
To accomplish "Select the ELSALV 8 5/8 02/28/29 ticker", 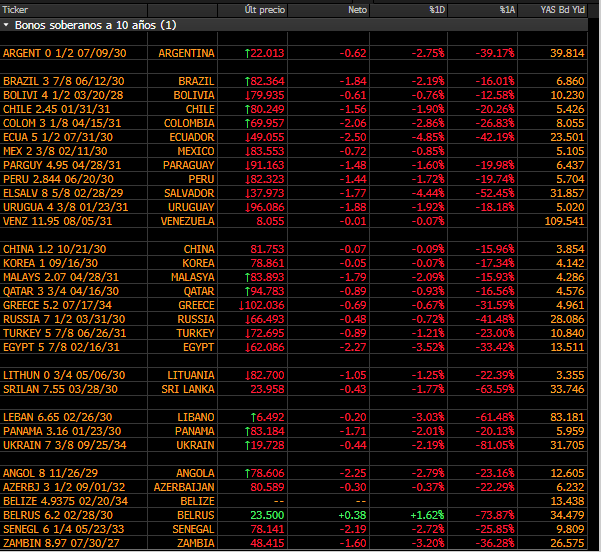I will [63, 193].
